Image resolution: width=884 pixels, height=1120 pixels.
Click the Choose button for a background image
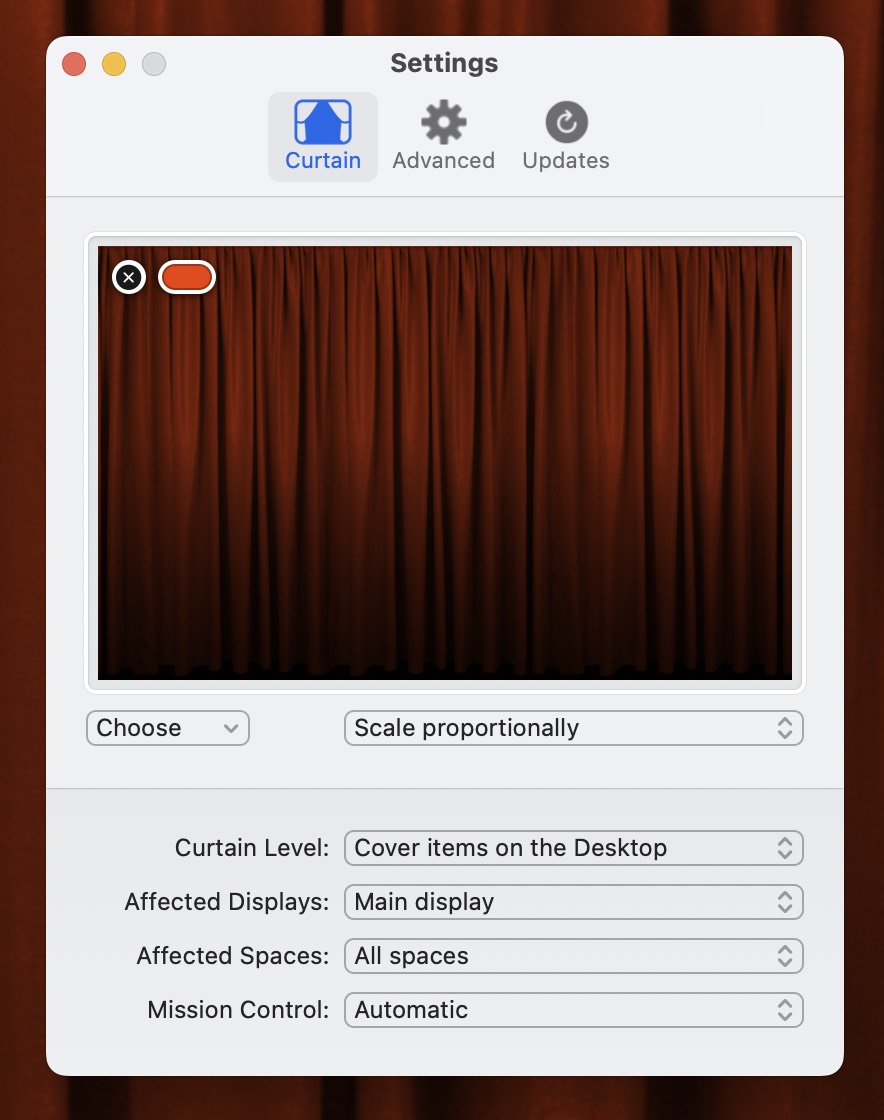(x=167, y=728)
